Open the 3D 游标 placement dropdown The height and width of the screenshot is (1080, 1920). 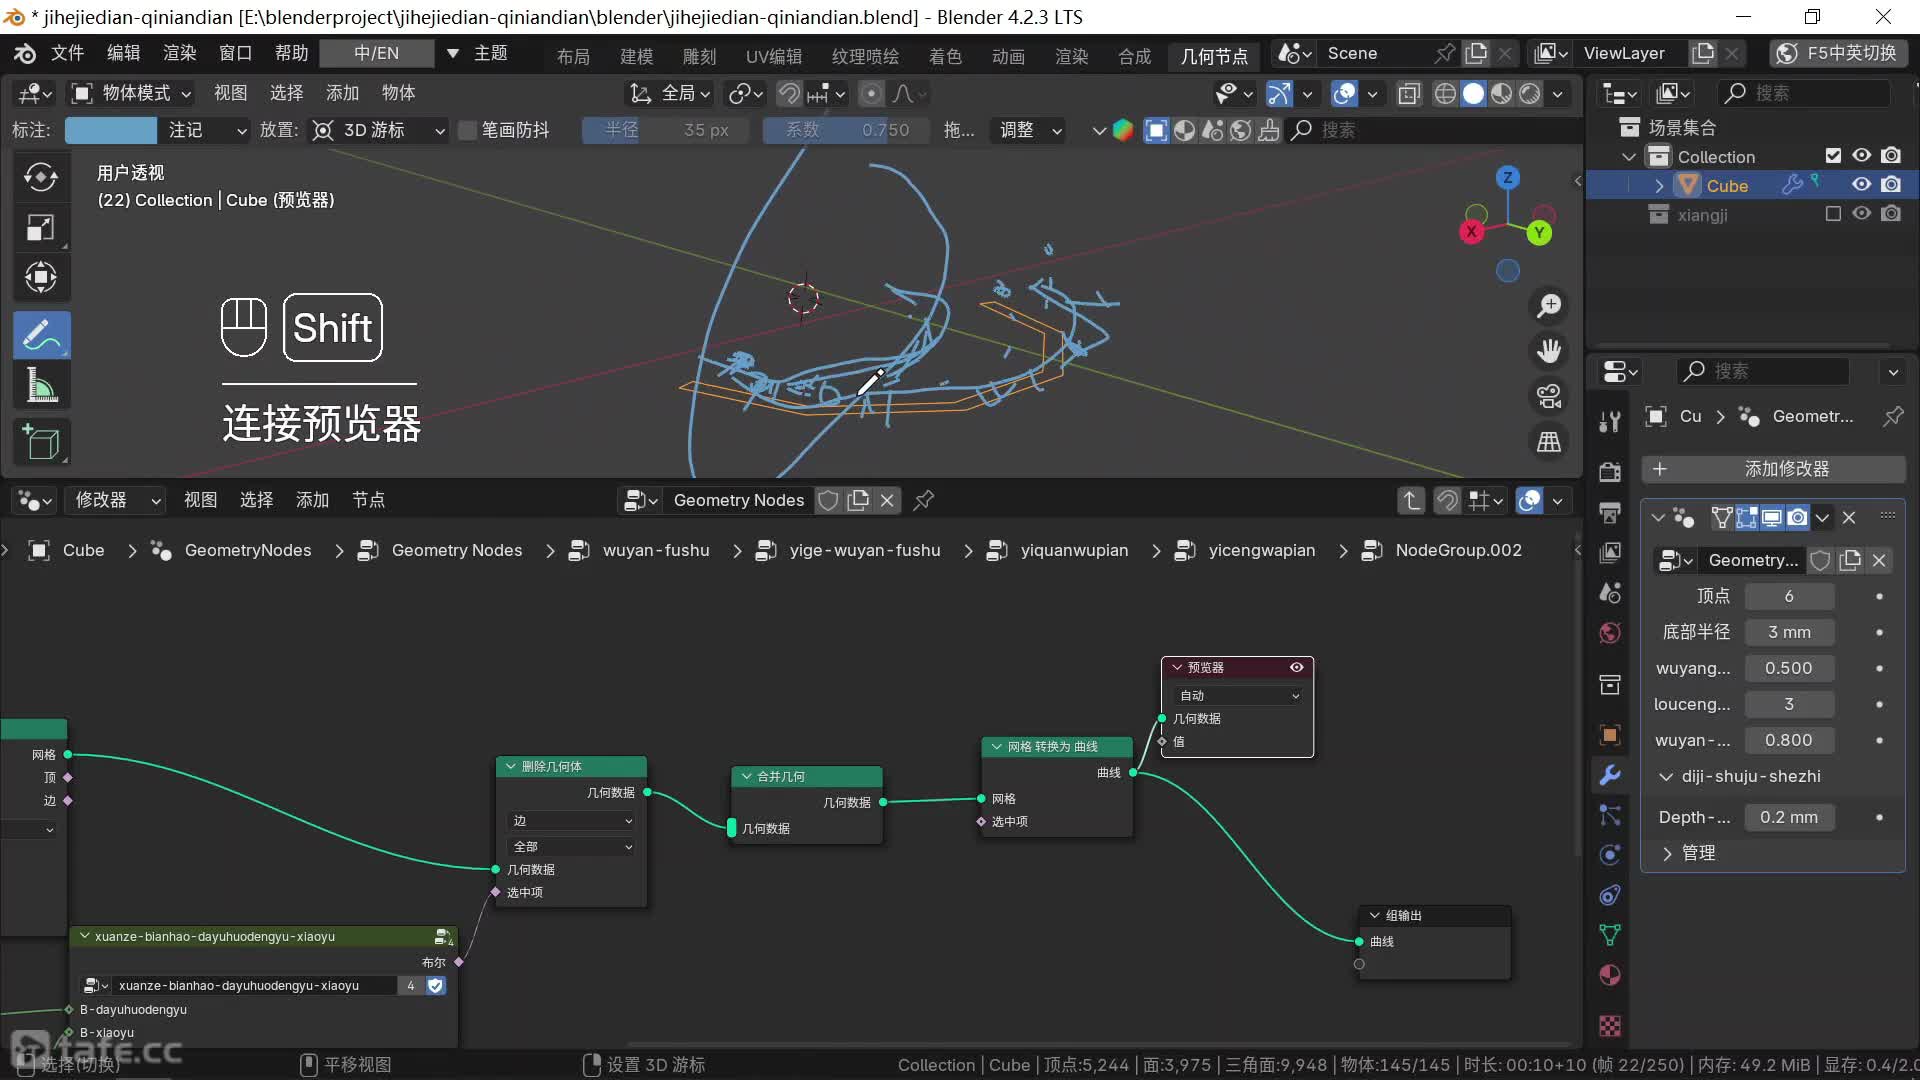coord(378,130)
